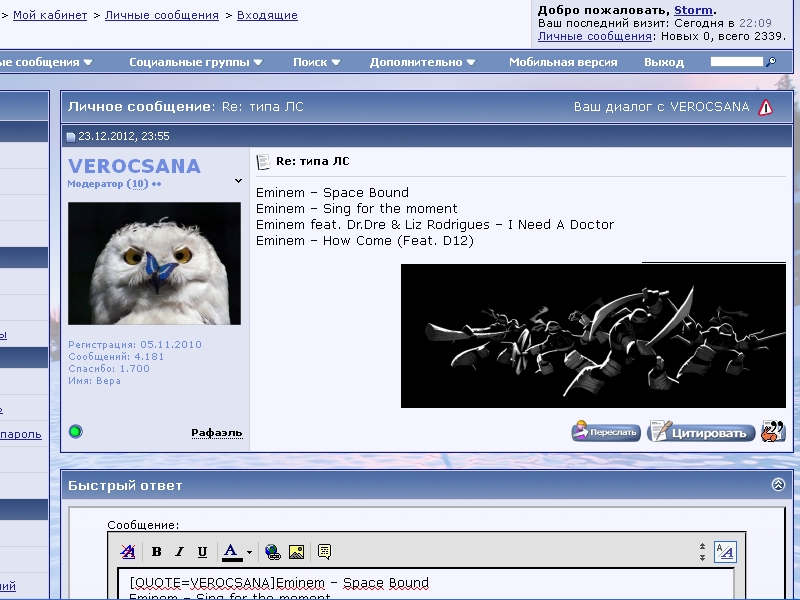Click the ninja turtles signature image
This screenshot has width=800, height=600.
(593, 336)
